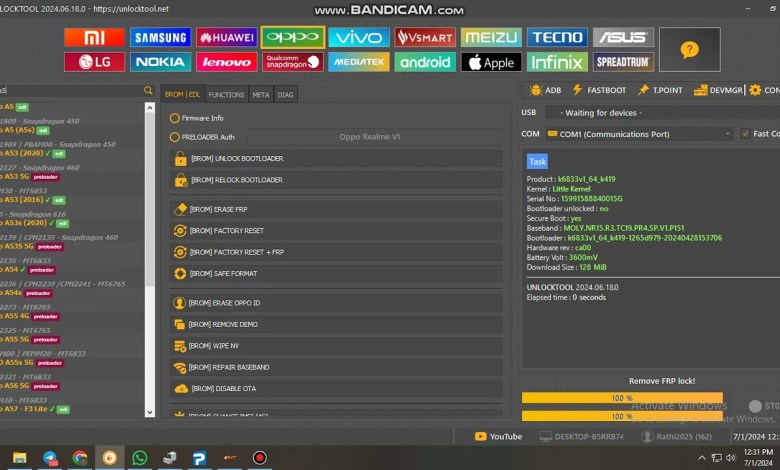Switch to the META tab
The image size is (780, 470).
coord(261,94)
